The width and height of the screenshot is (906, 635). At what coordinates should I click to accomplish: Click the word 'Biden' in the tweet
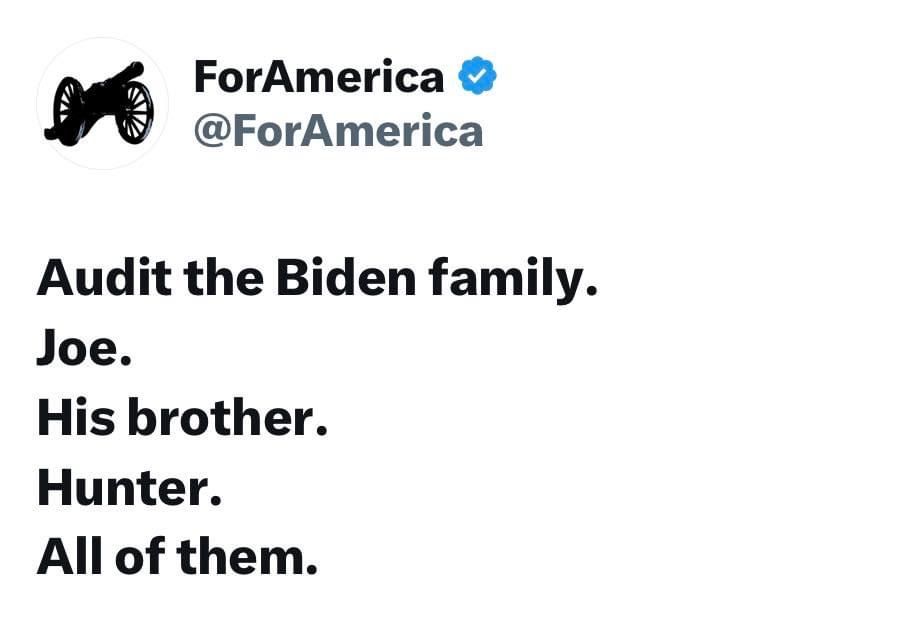click(346, 276)
